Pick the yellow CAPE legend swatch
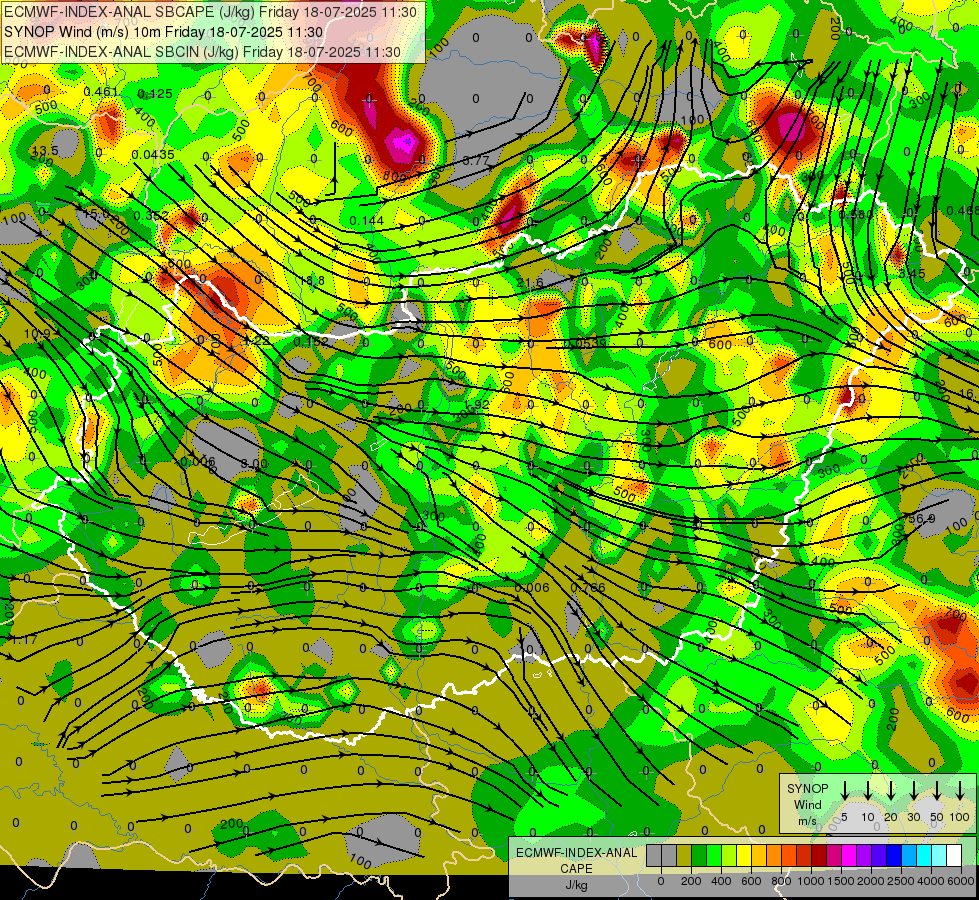The height and width of the screenshot is (900, 979). 744,856
